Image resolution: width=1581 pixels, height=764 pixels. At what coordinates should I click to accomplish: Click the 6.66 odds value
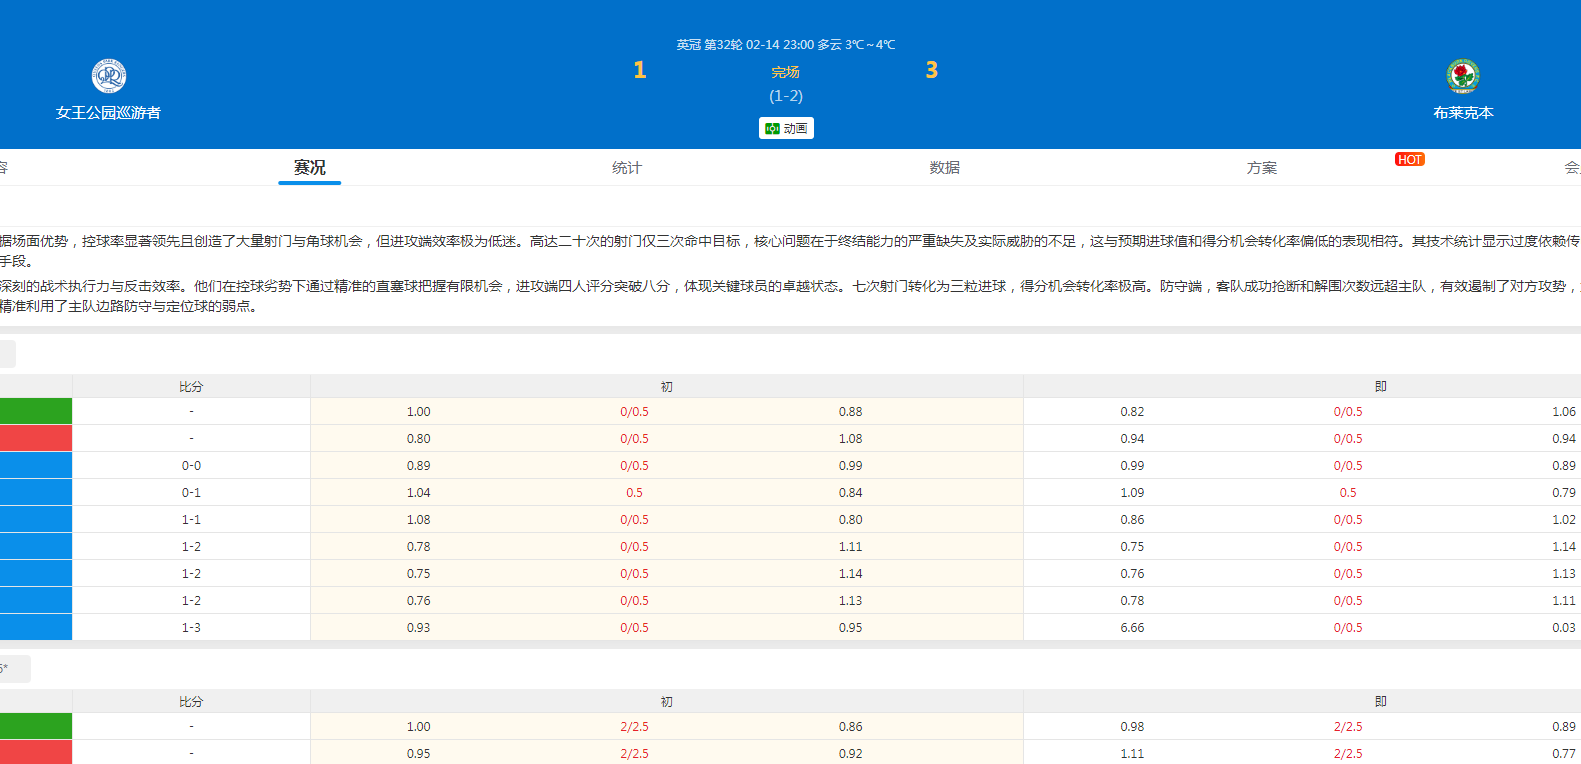tap(1132, 628)
